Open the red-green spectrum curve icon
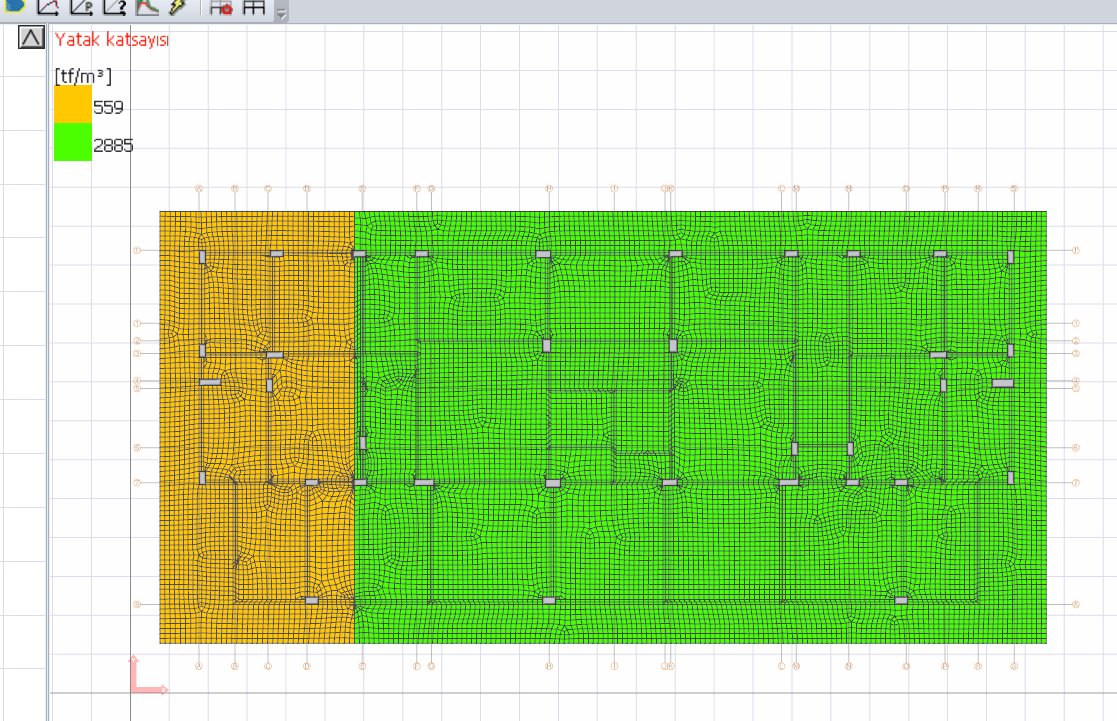The width and height of the screenshot is (1117, 721). [x=147, y=7]
